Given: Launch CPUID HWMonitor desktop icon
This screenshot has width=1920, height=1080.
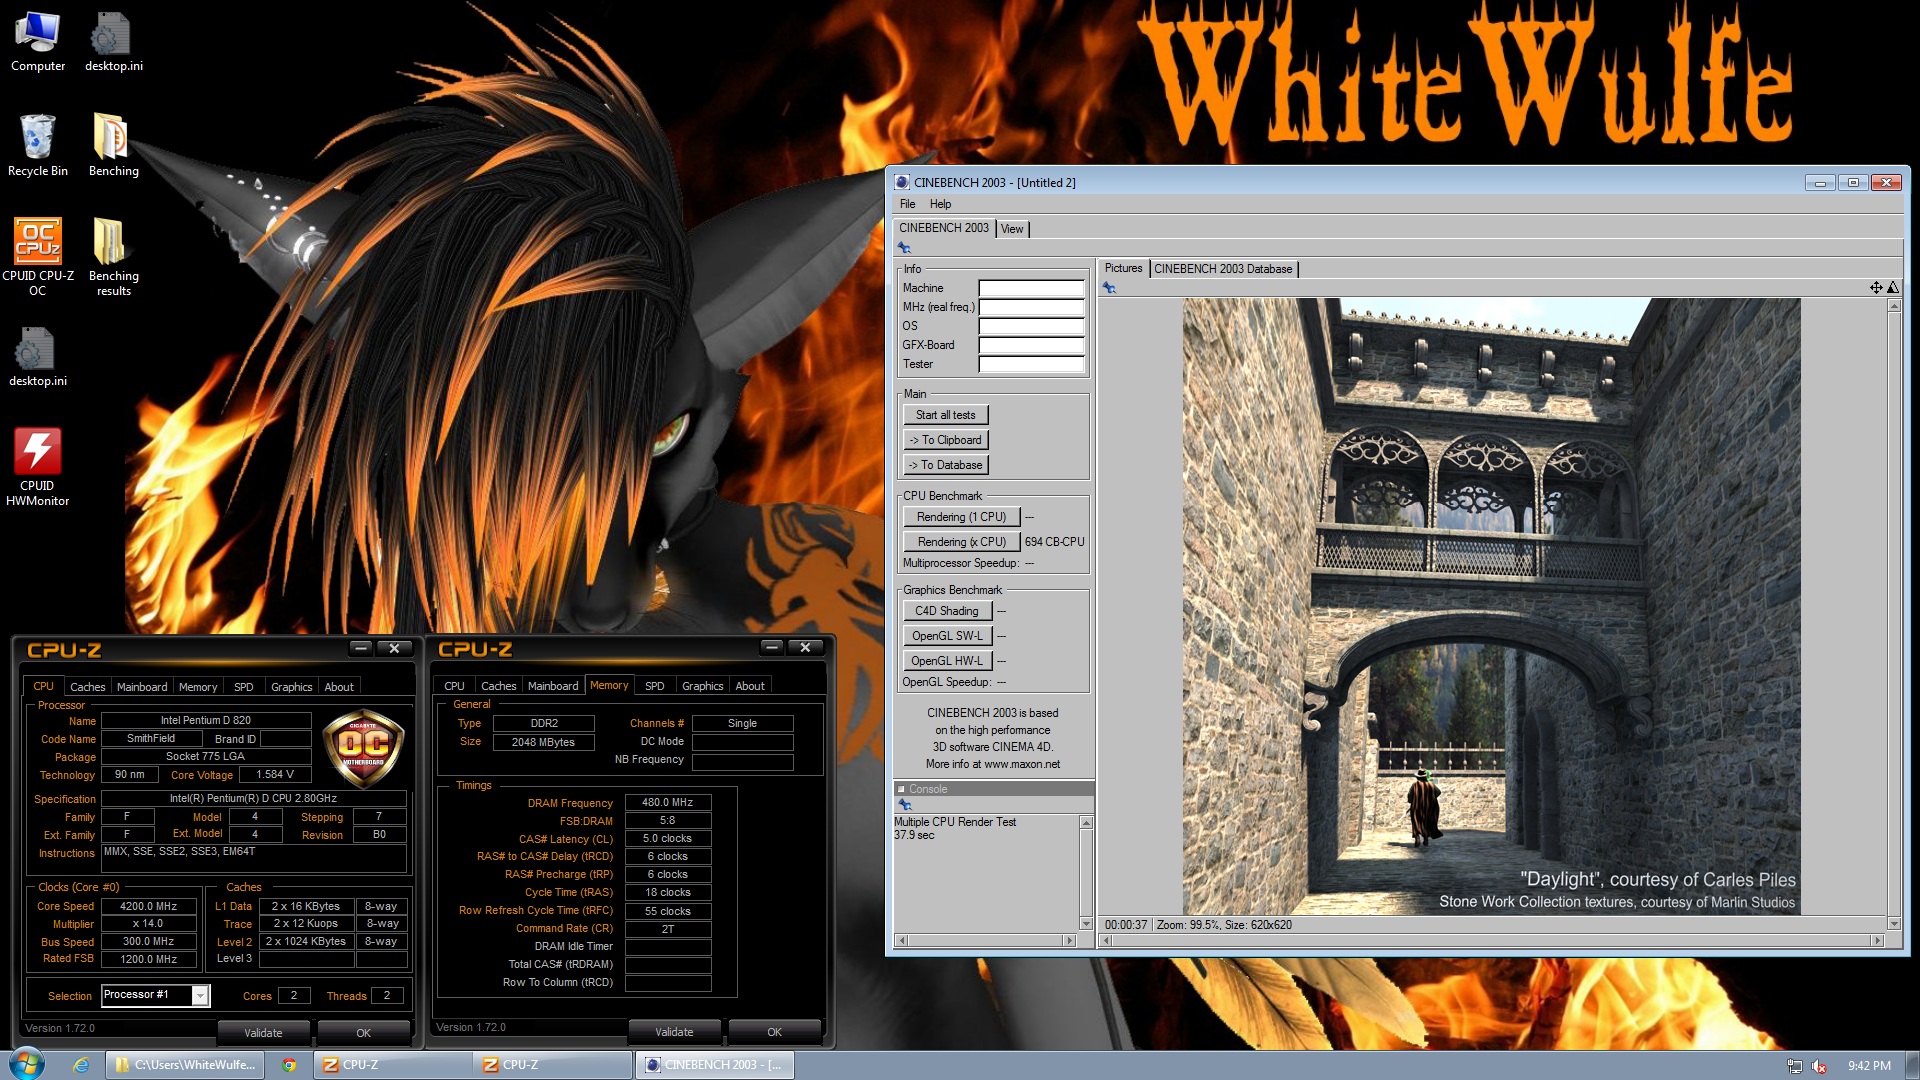Looking at the screenshot, I should [x=38, y=468].
